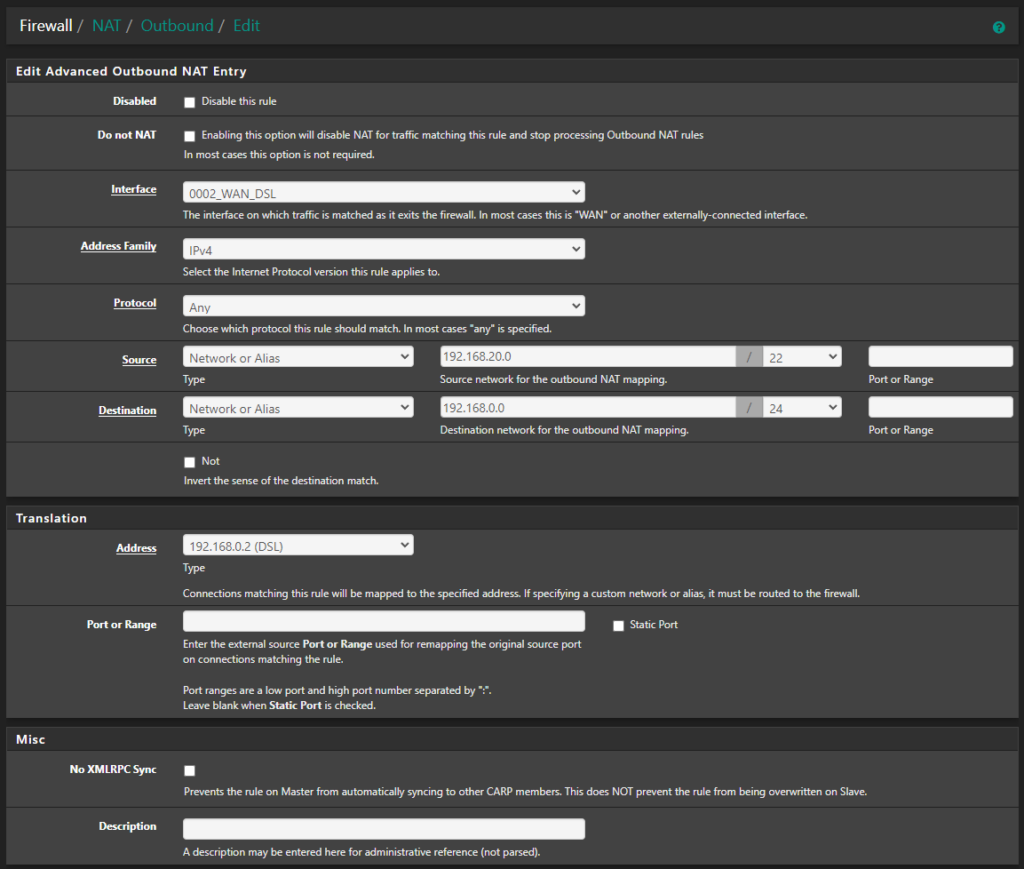
Task: Check the 'Not' checkbox to invert destination match
Action: click(189, 461)
